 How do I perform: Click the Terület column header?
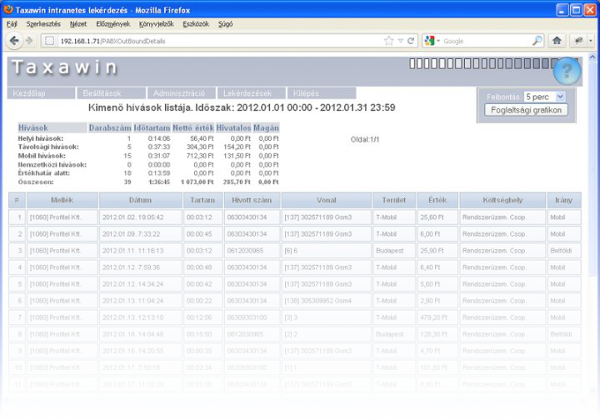pos(394,200)
